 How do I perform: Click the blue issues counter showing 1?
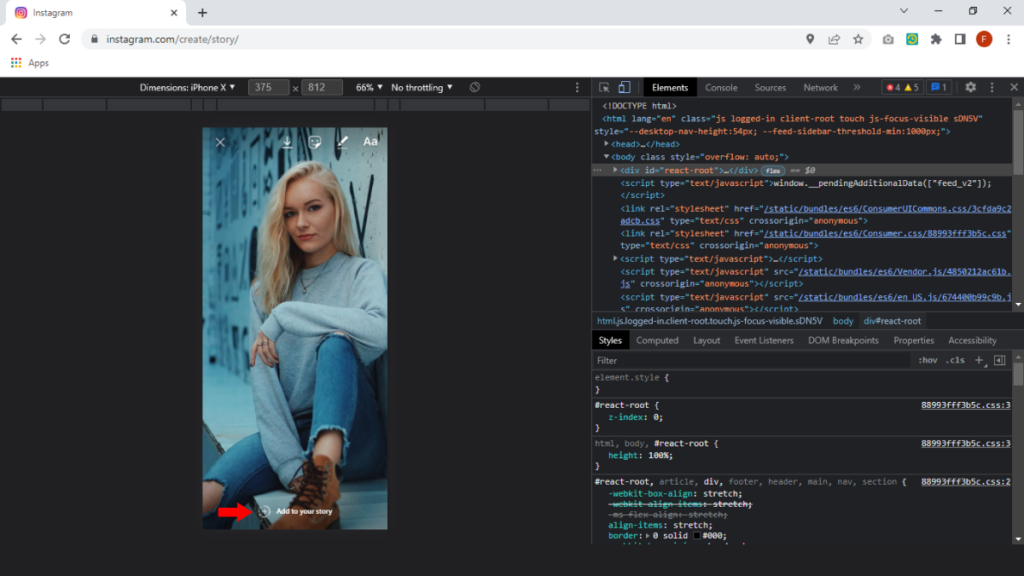coord(938,88)
